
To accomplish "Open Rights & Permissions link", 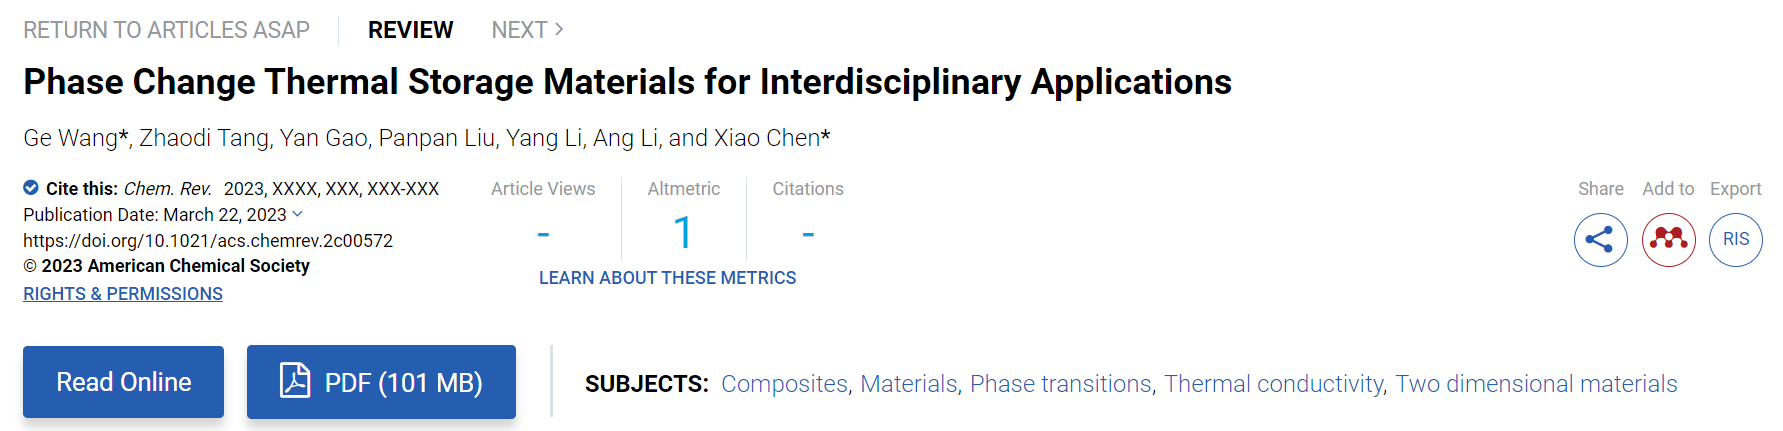I will 123,294.
